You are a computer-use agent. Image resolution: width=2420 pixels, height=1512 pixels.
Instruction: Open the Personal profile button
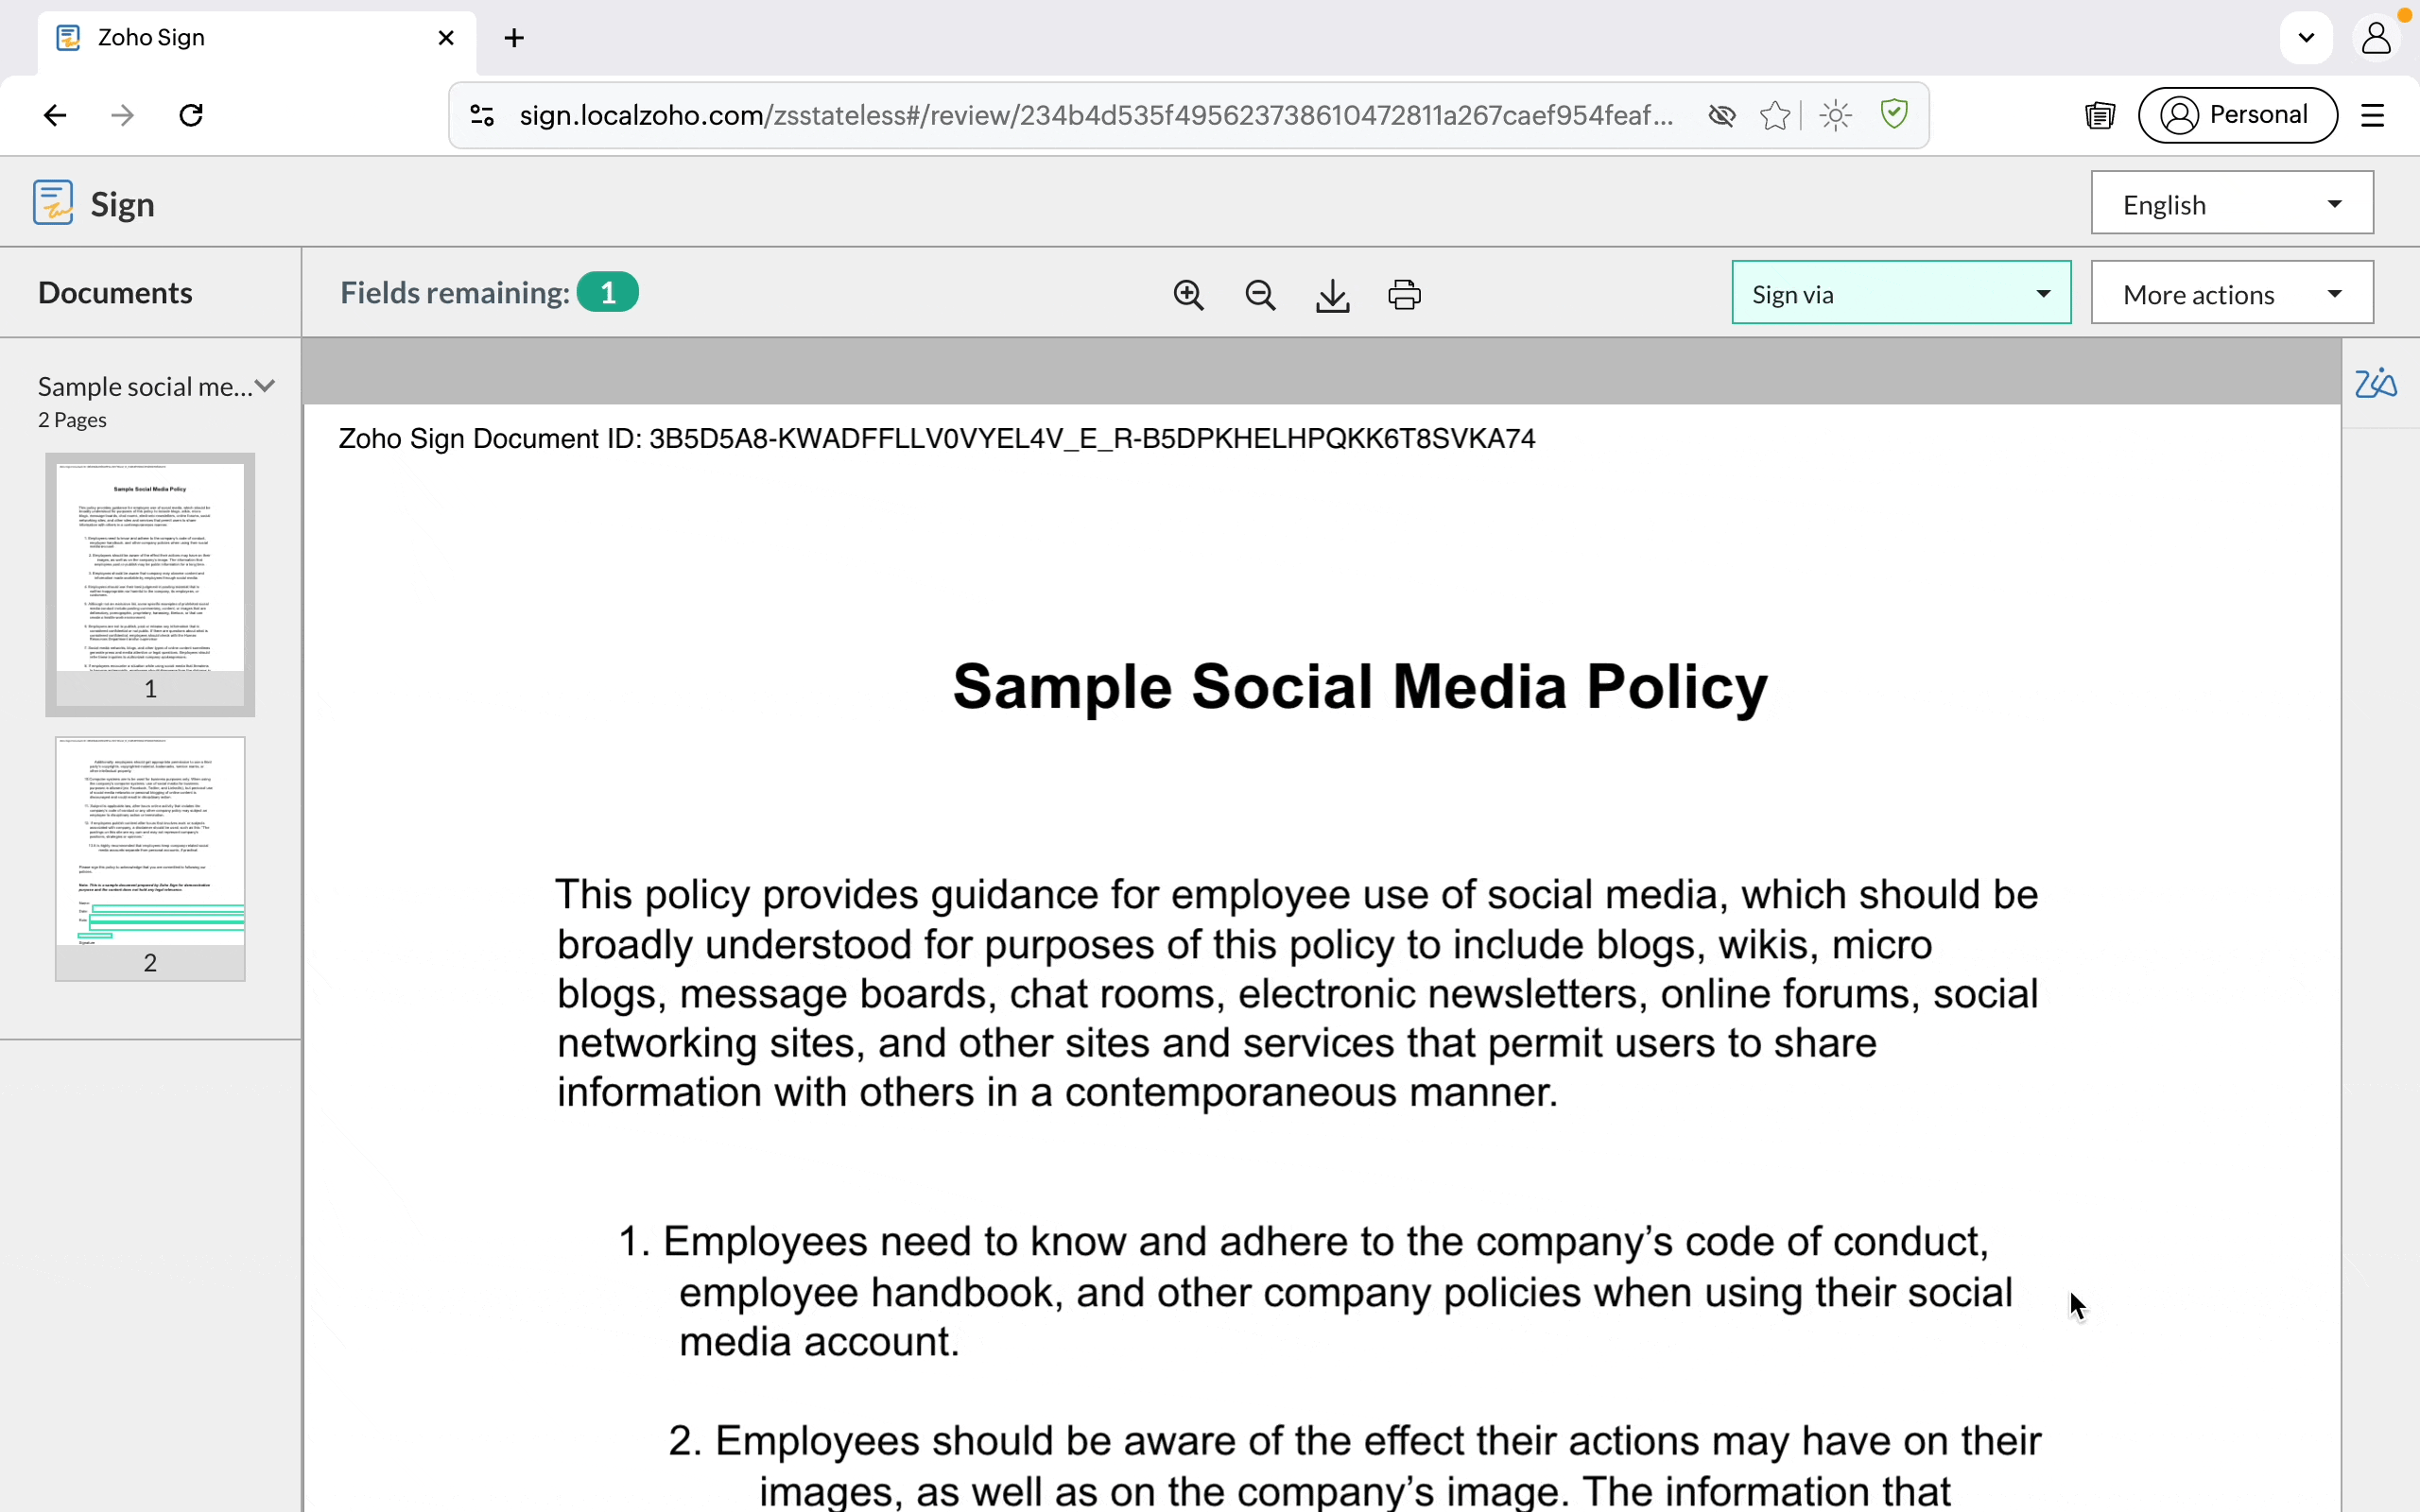[2237, 115]
